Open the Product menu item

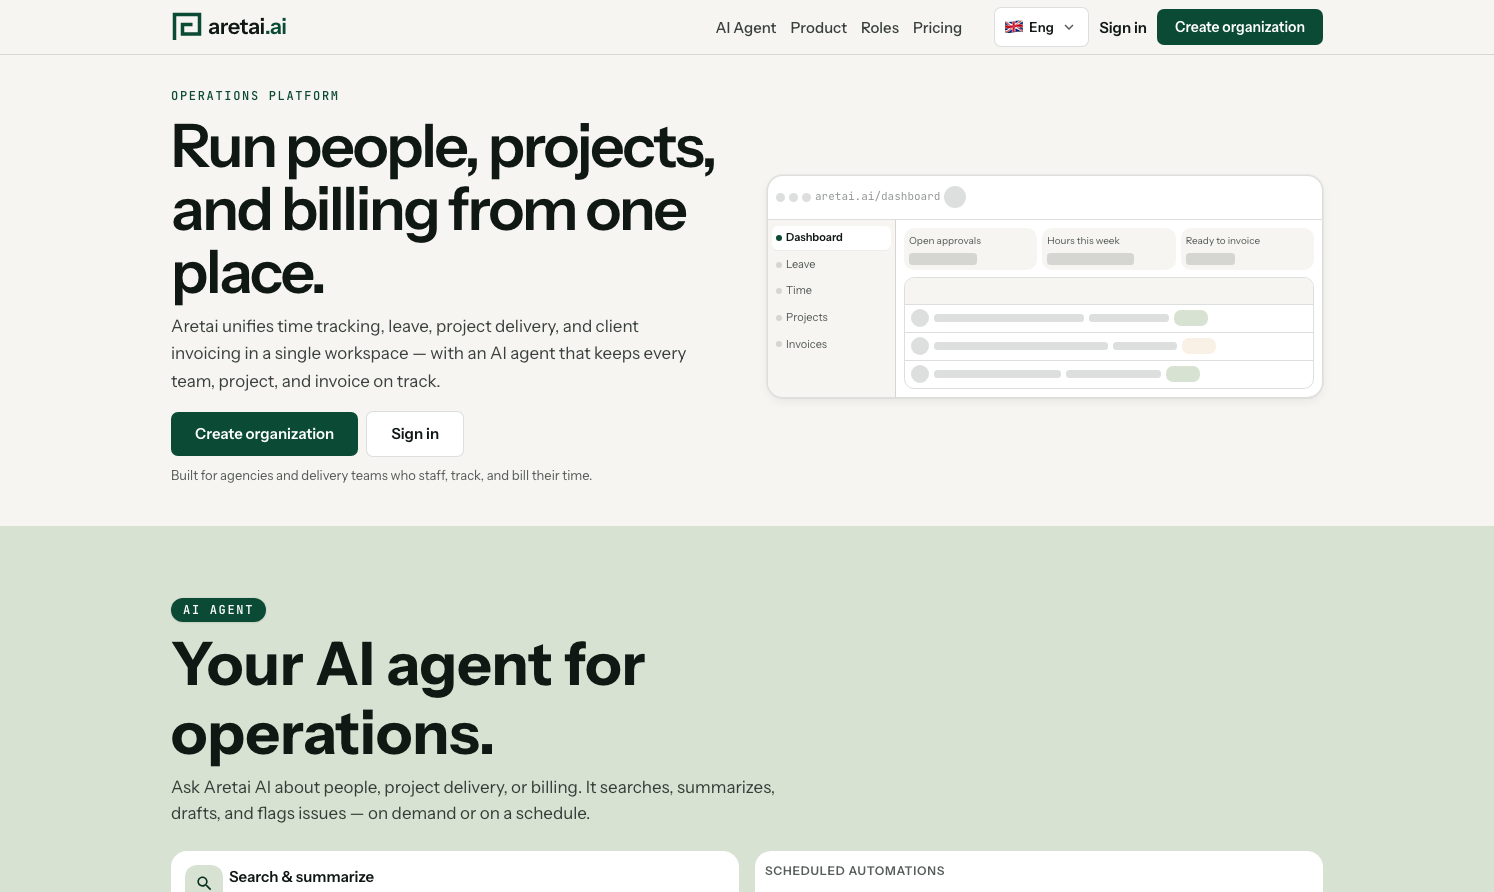click(x=818, y=28)
